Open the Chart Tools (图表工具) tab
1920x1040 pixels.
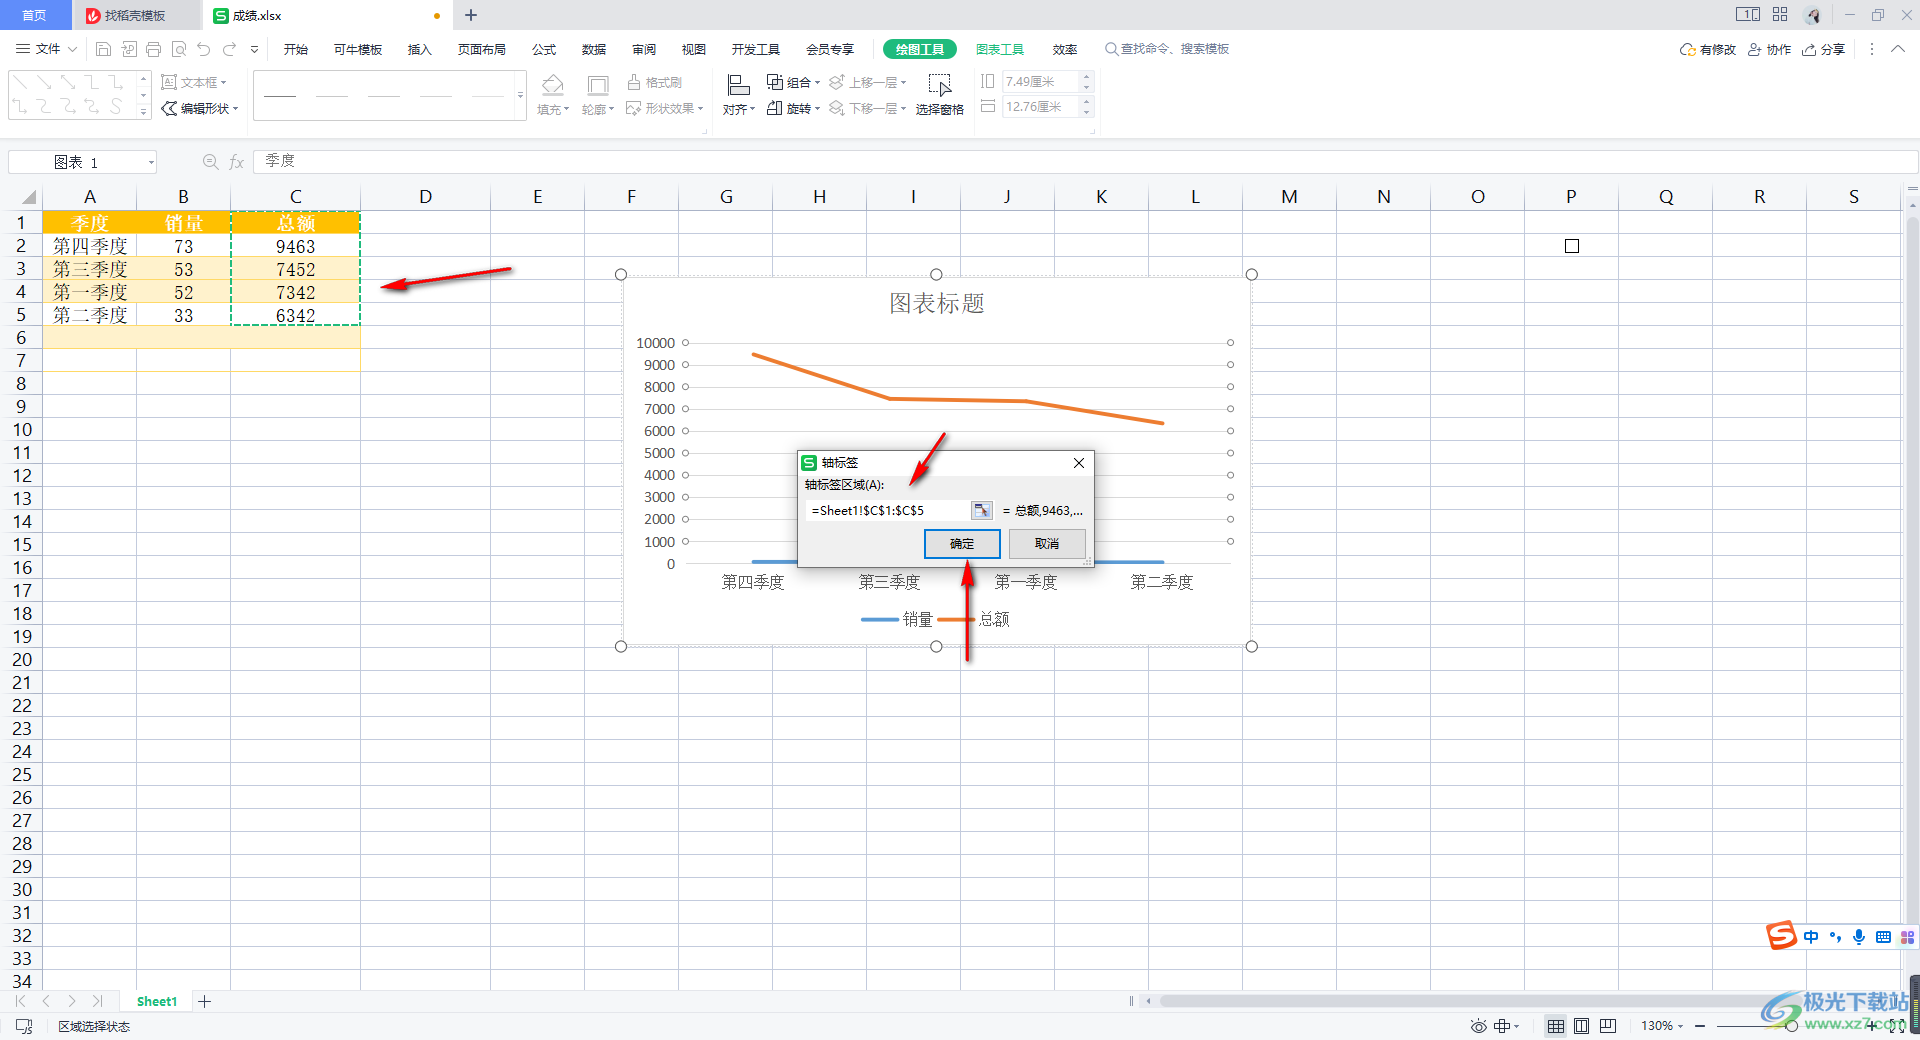point(999,49)
